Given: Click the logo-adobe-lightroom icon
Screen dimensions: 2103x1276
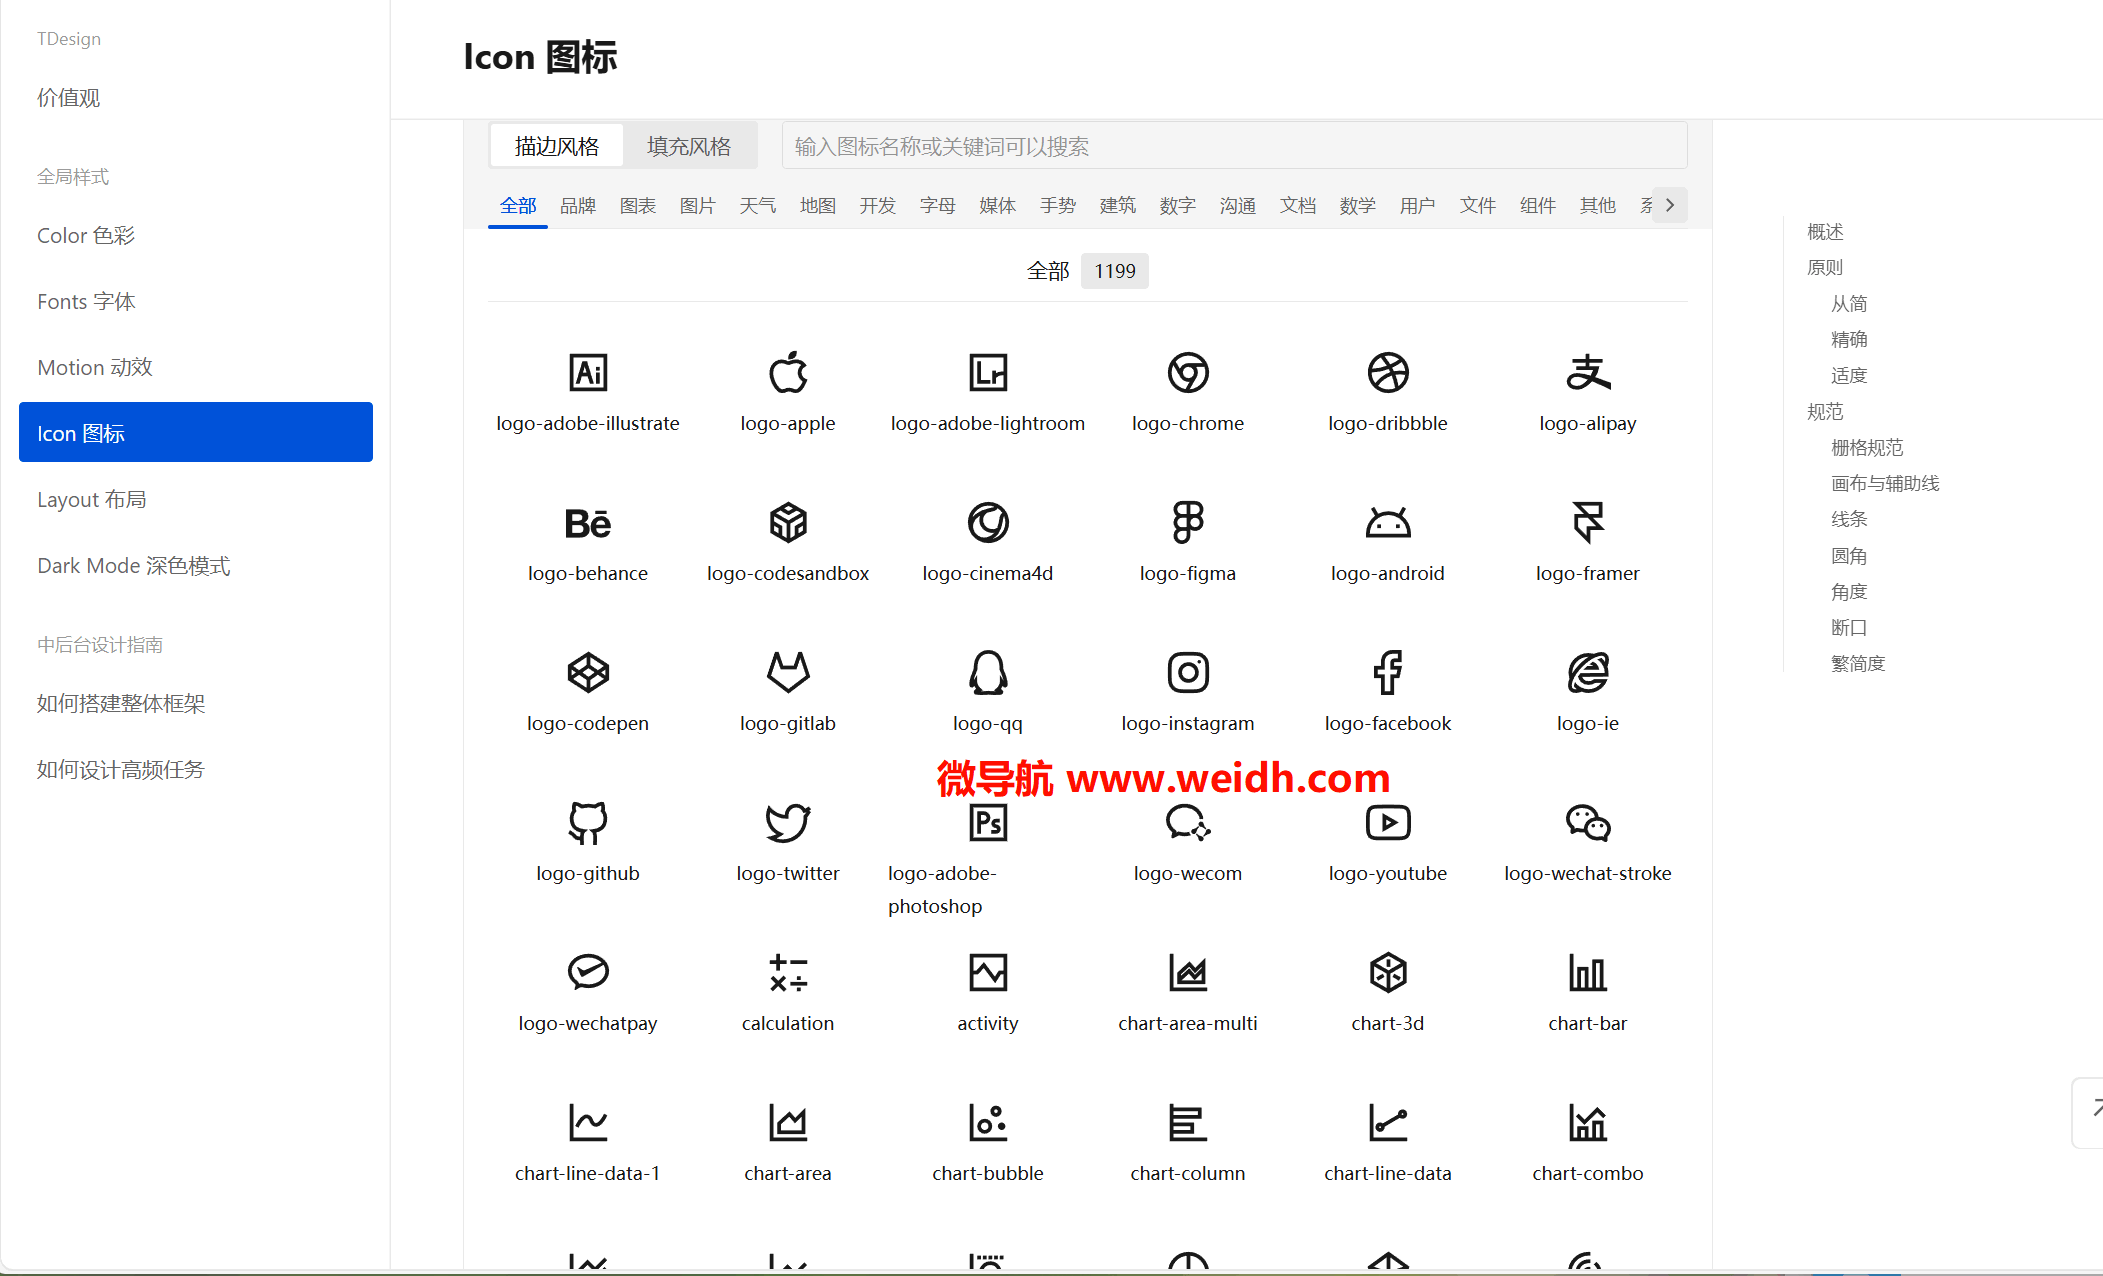Looking at the screenshot, I should 988,373.
